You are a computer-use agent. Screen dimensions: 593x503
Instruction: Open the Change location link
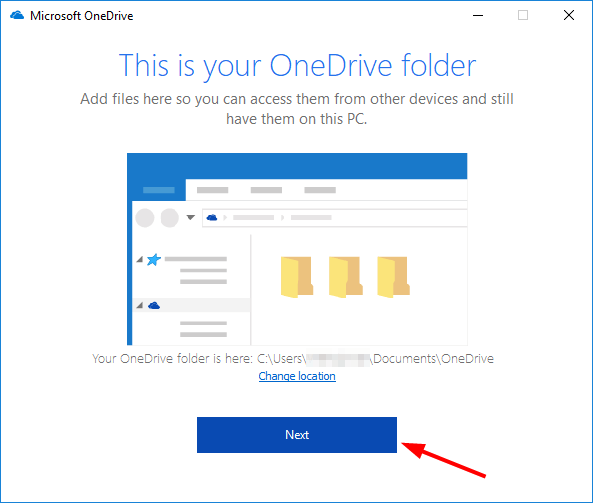click(297, 376)
